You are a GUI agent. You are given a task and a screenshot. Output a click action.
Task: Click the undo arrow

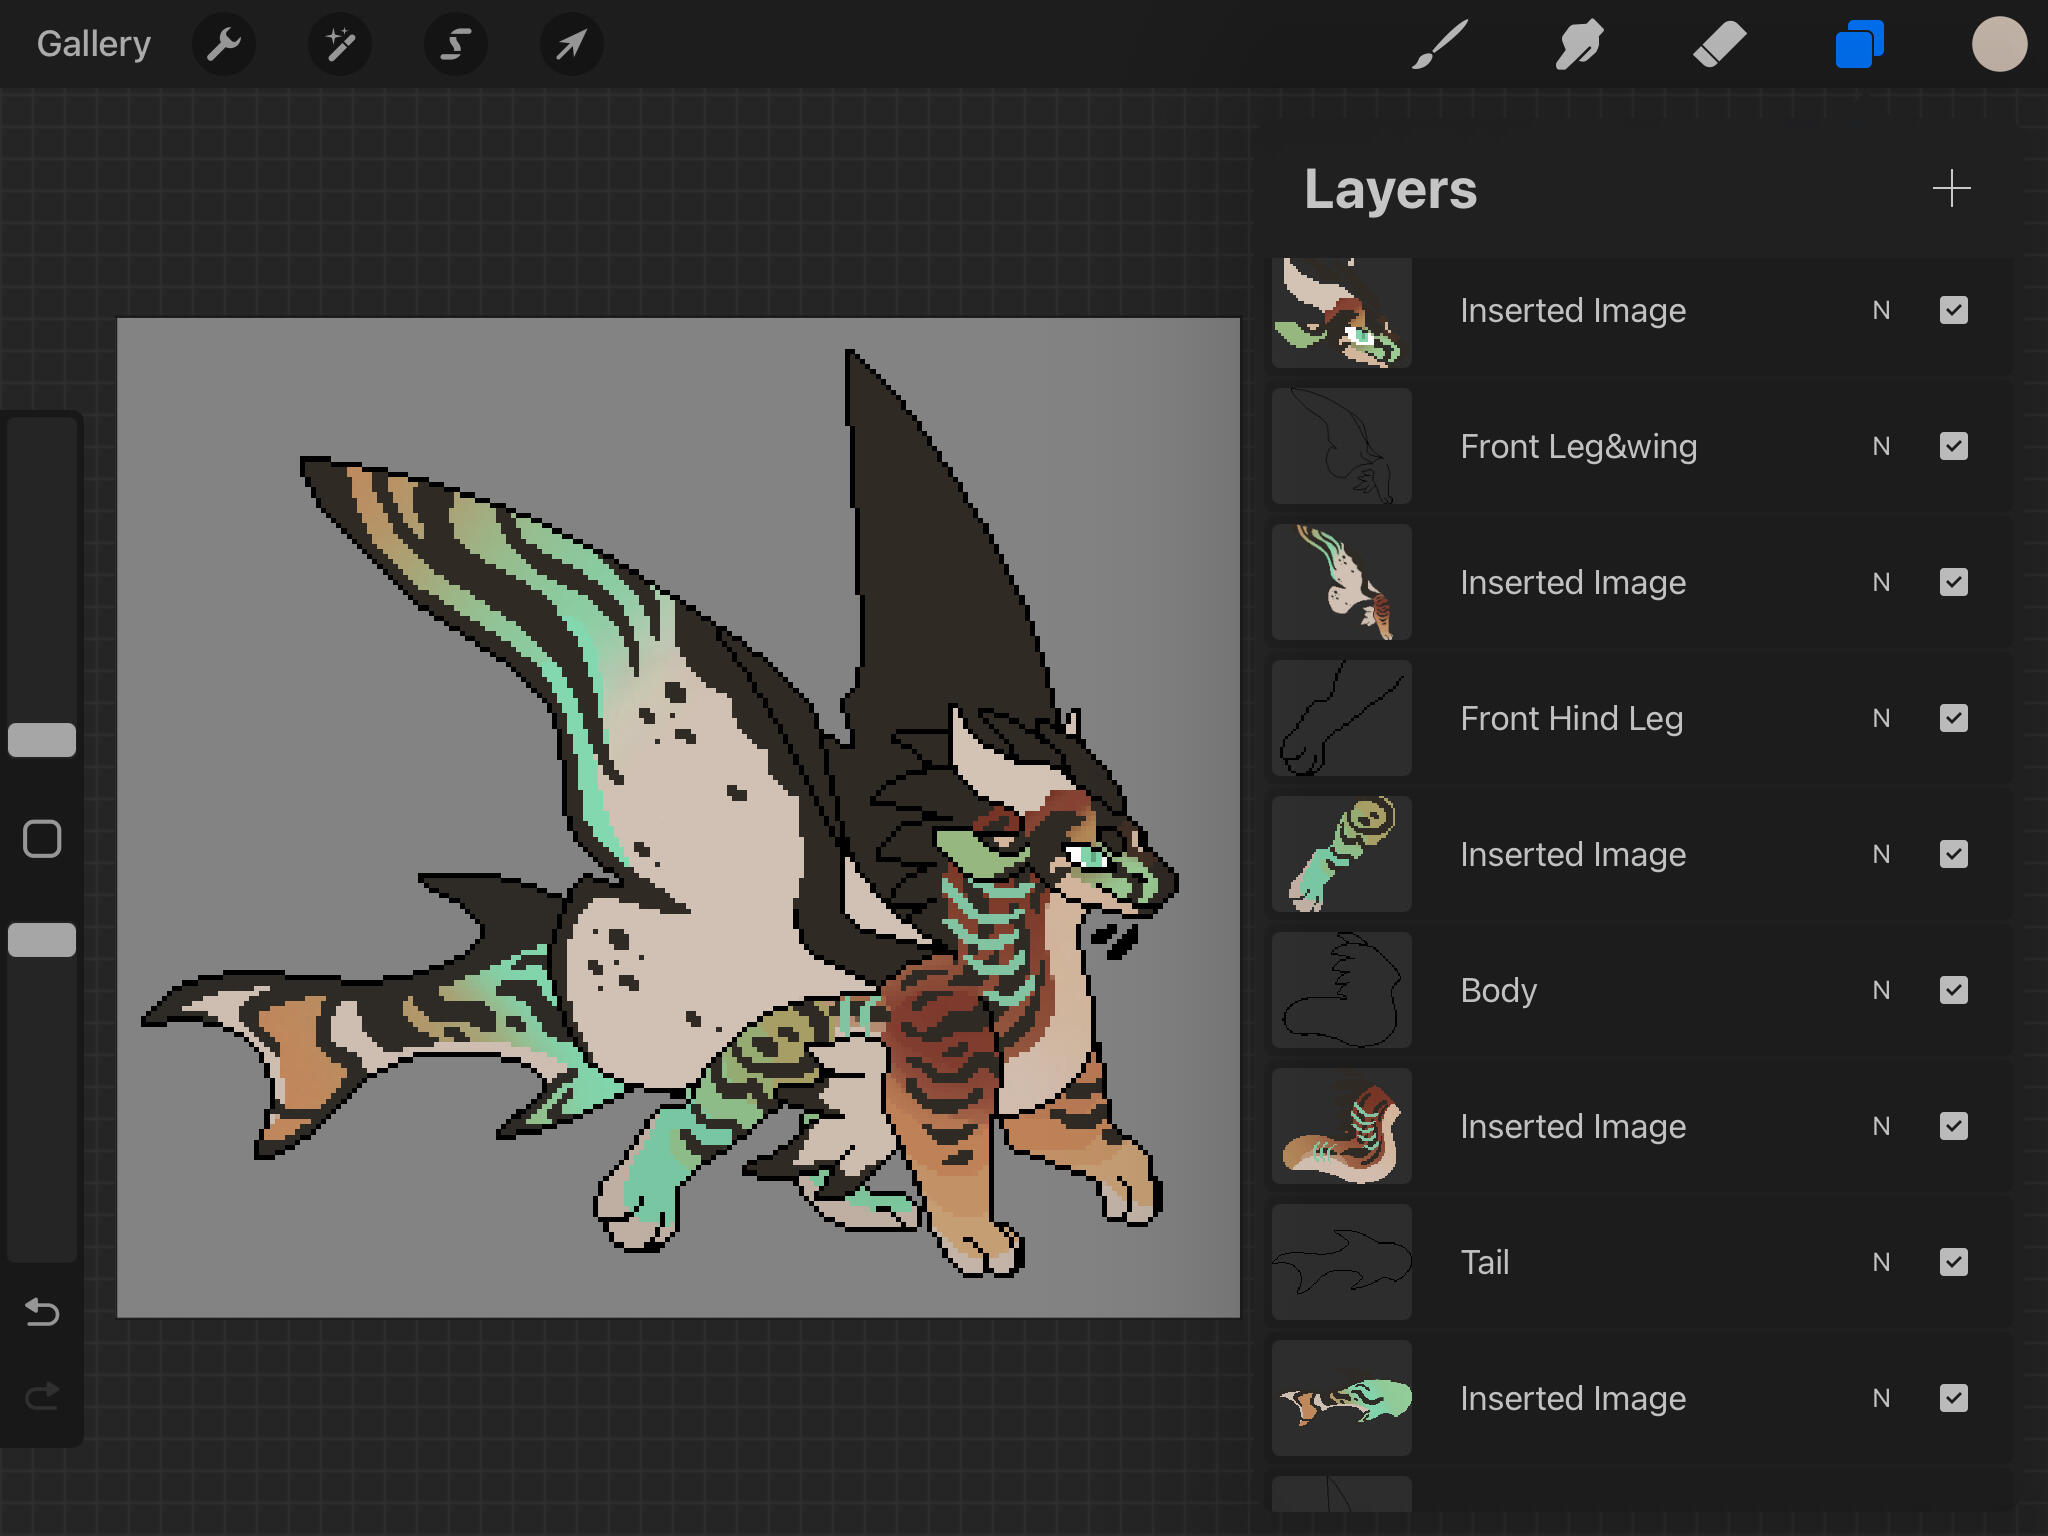42,1311
